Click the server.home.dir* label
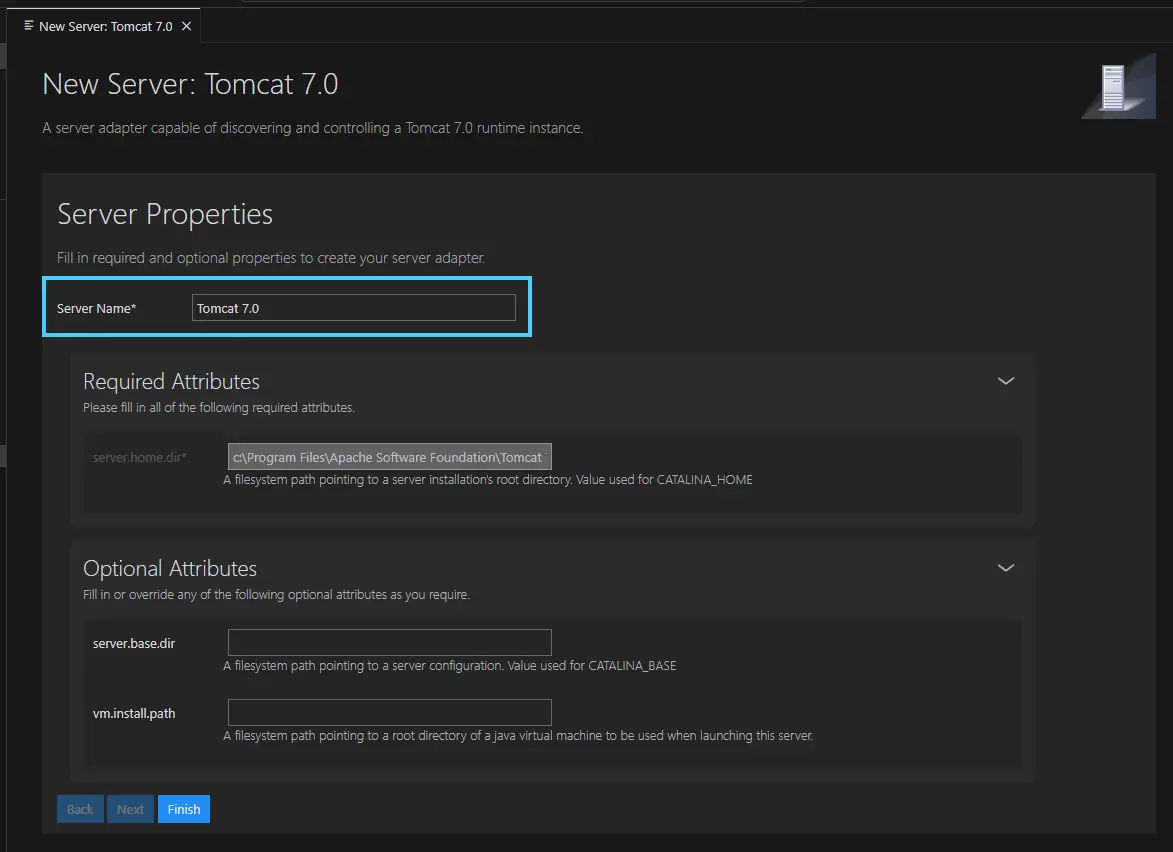Viewport: 1173px width, 852px height. [x=139, y=457]
